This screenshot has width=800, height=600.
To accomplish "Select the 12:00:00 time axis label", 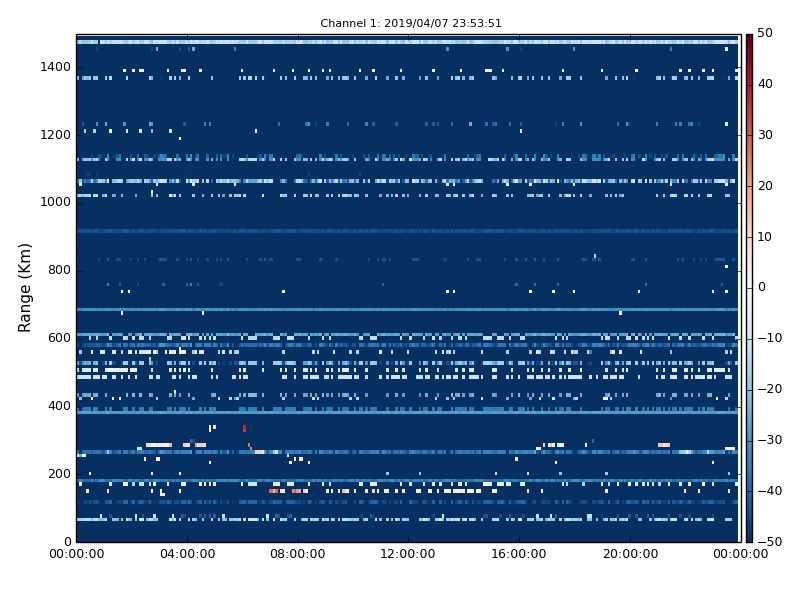I will 408,554.
